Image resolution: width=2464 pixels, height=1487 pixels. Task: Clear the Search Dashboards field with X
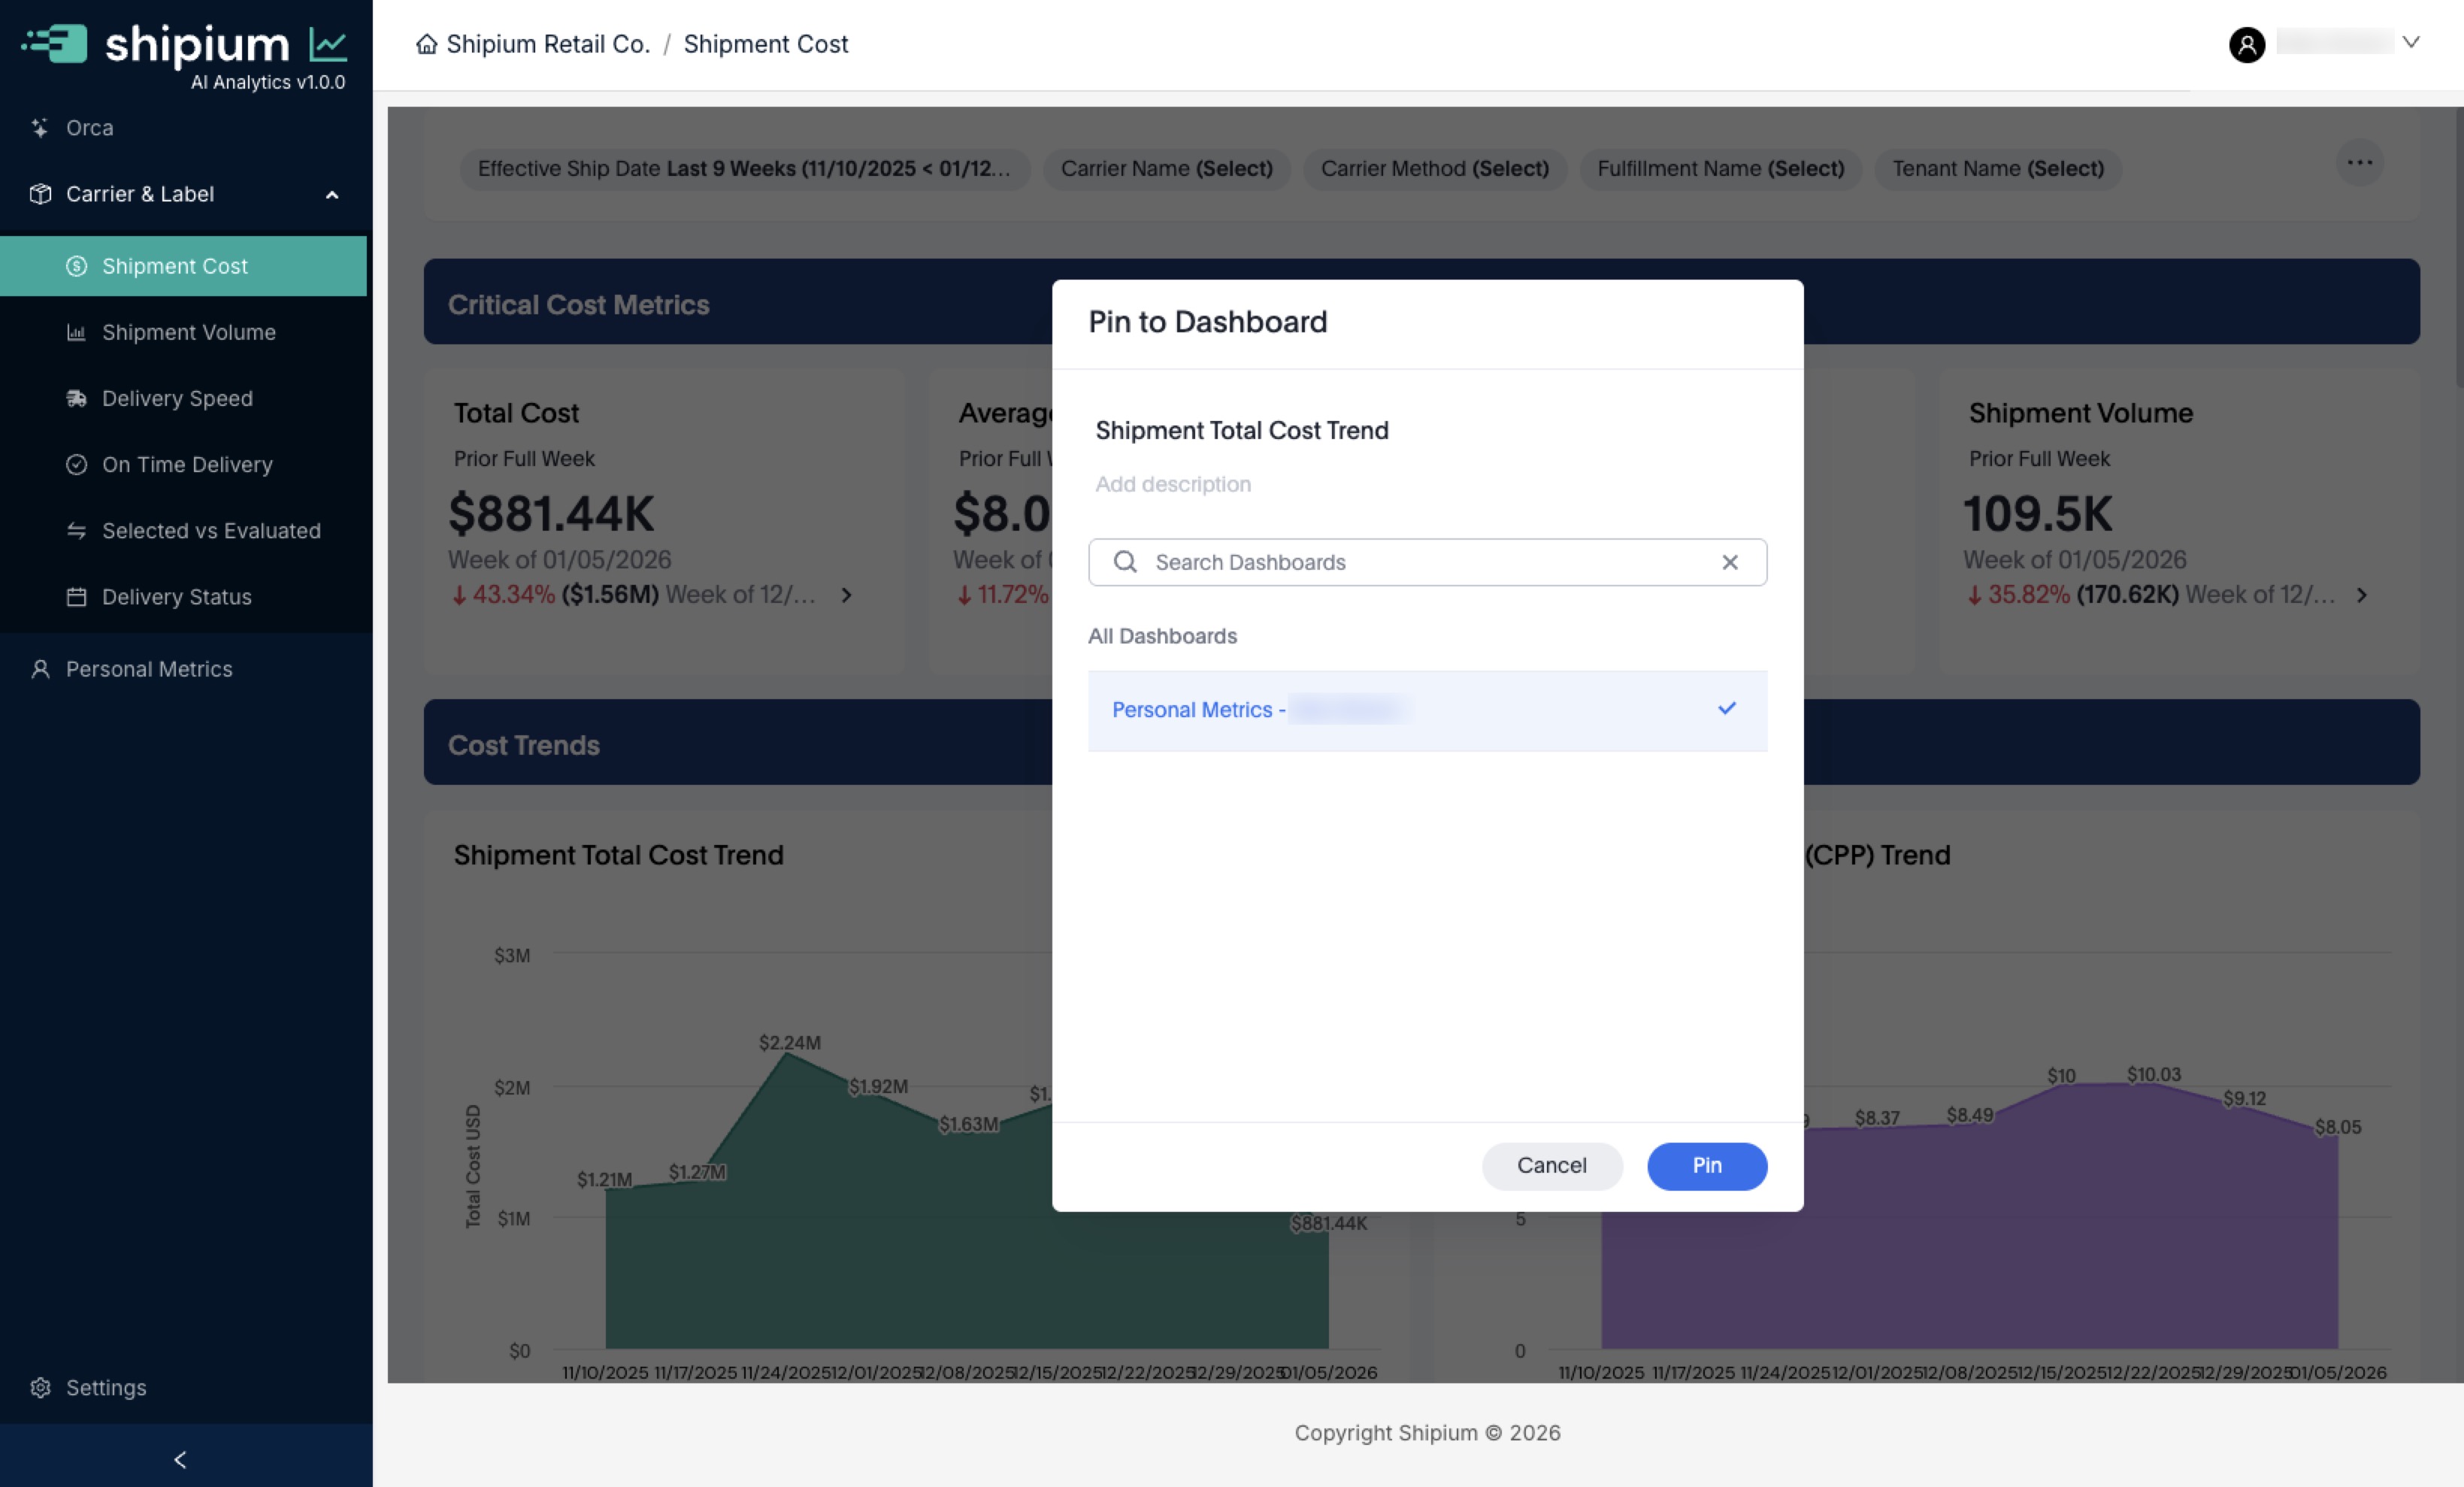pyautogui.click(x=1729, y=562)
